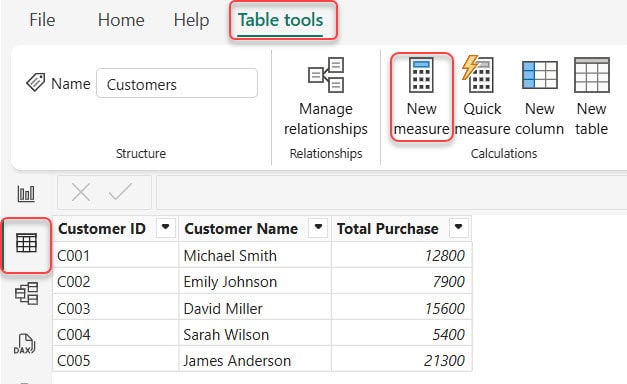Open Quick measure tool
The image size is (627, 384).
coord(483,97)
